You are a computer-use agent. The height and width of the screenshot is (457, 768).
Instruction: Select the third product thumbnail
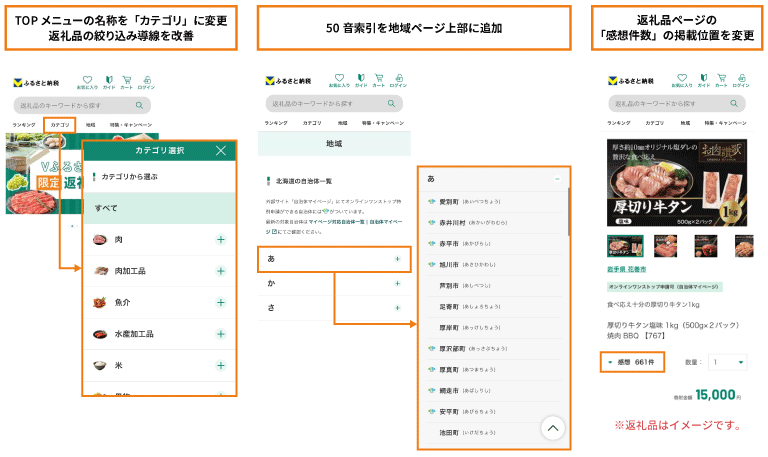pos(706,246)
